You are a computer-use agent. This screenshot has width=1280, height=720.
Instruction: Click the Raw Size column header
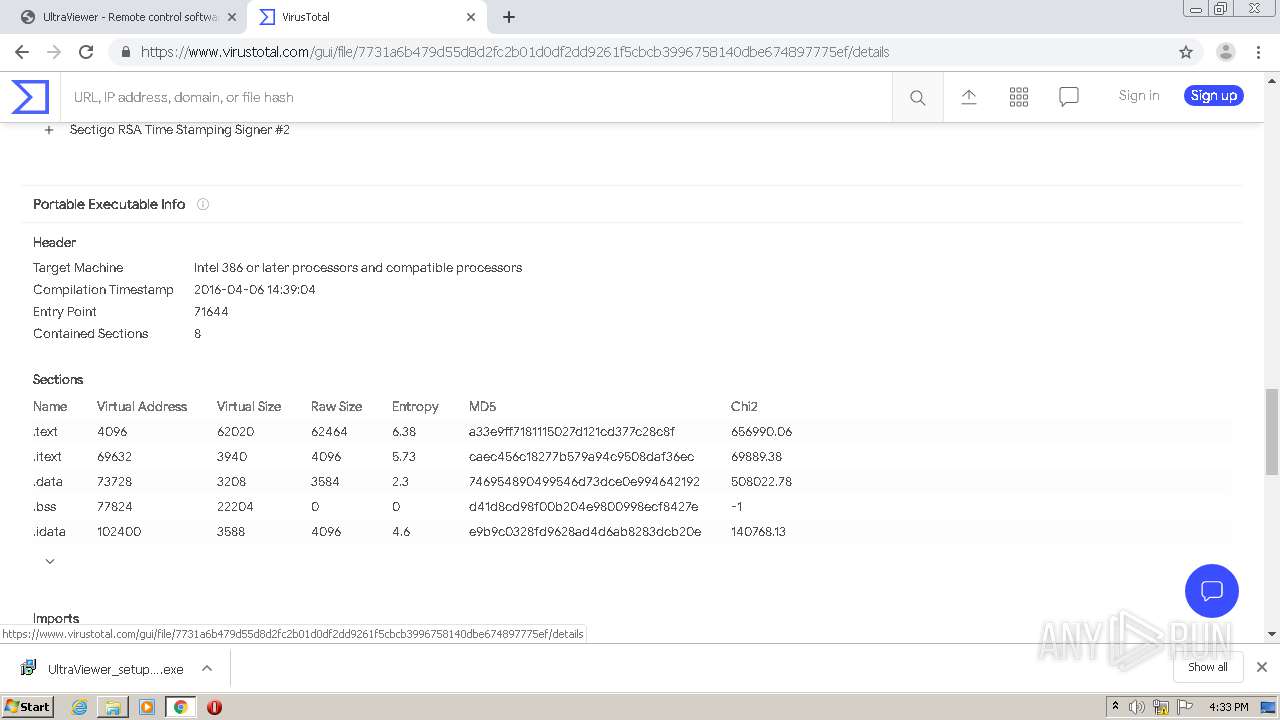(x=336, y=407)
